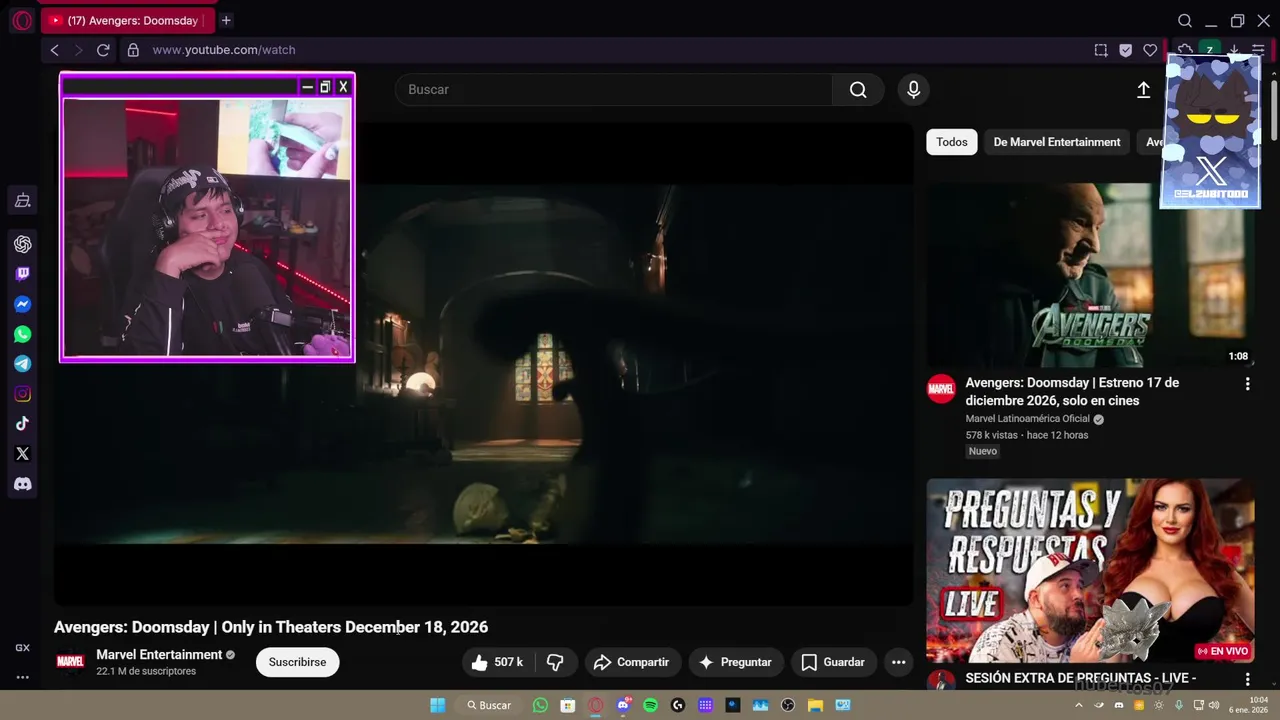Dislike the Avengers: Doomsday video
Image resolution: width=1280 pixels, height=720 pixels.
click(x=555, y=662)
